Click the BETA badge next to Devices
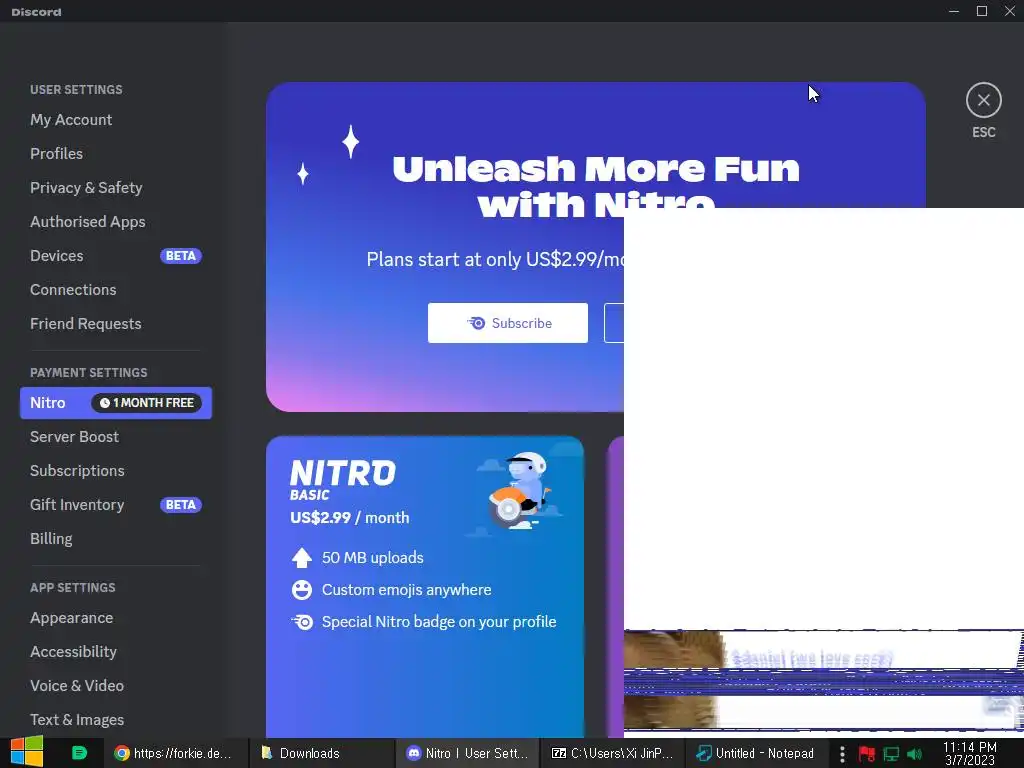 (x=180, y=255)
